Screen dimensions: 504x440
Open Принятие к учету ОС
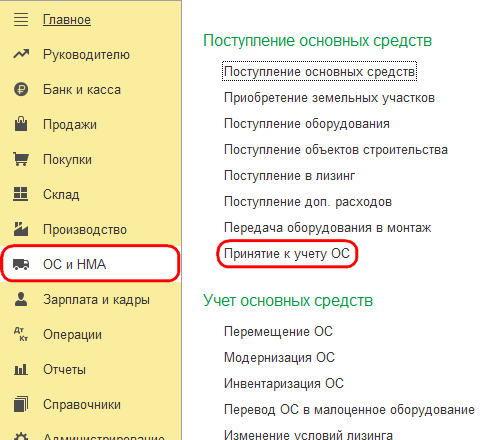[x=287, y=254]
